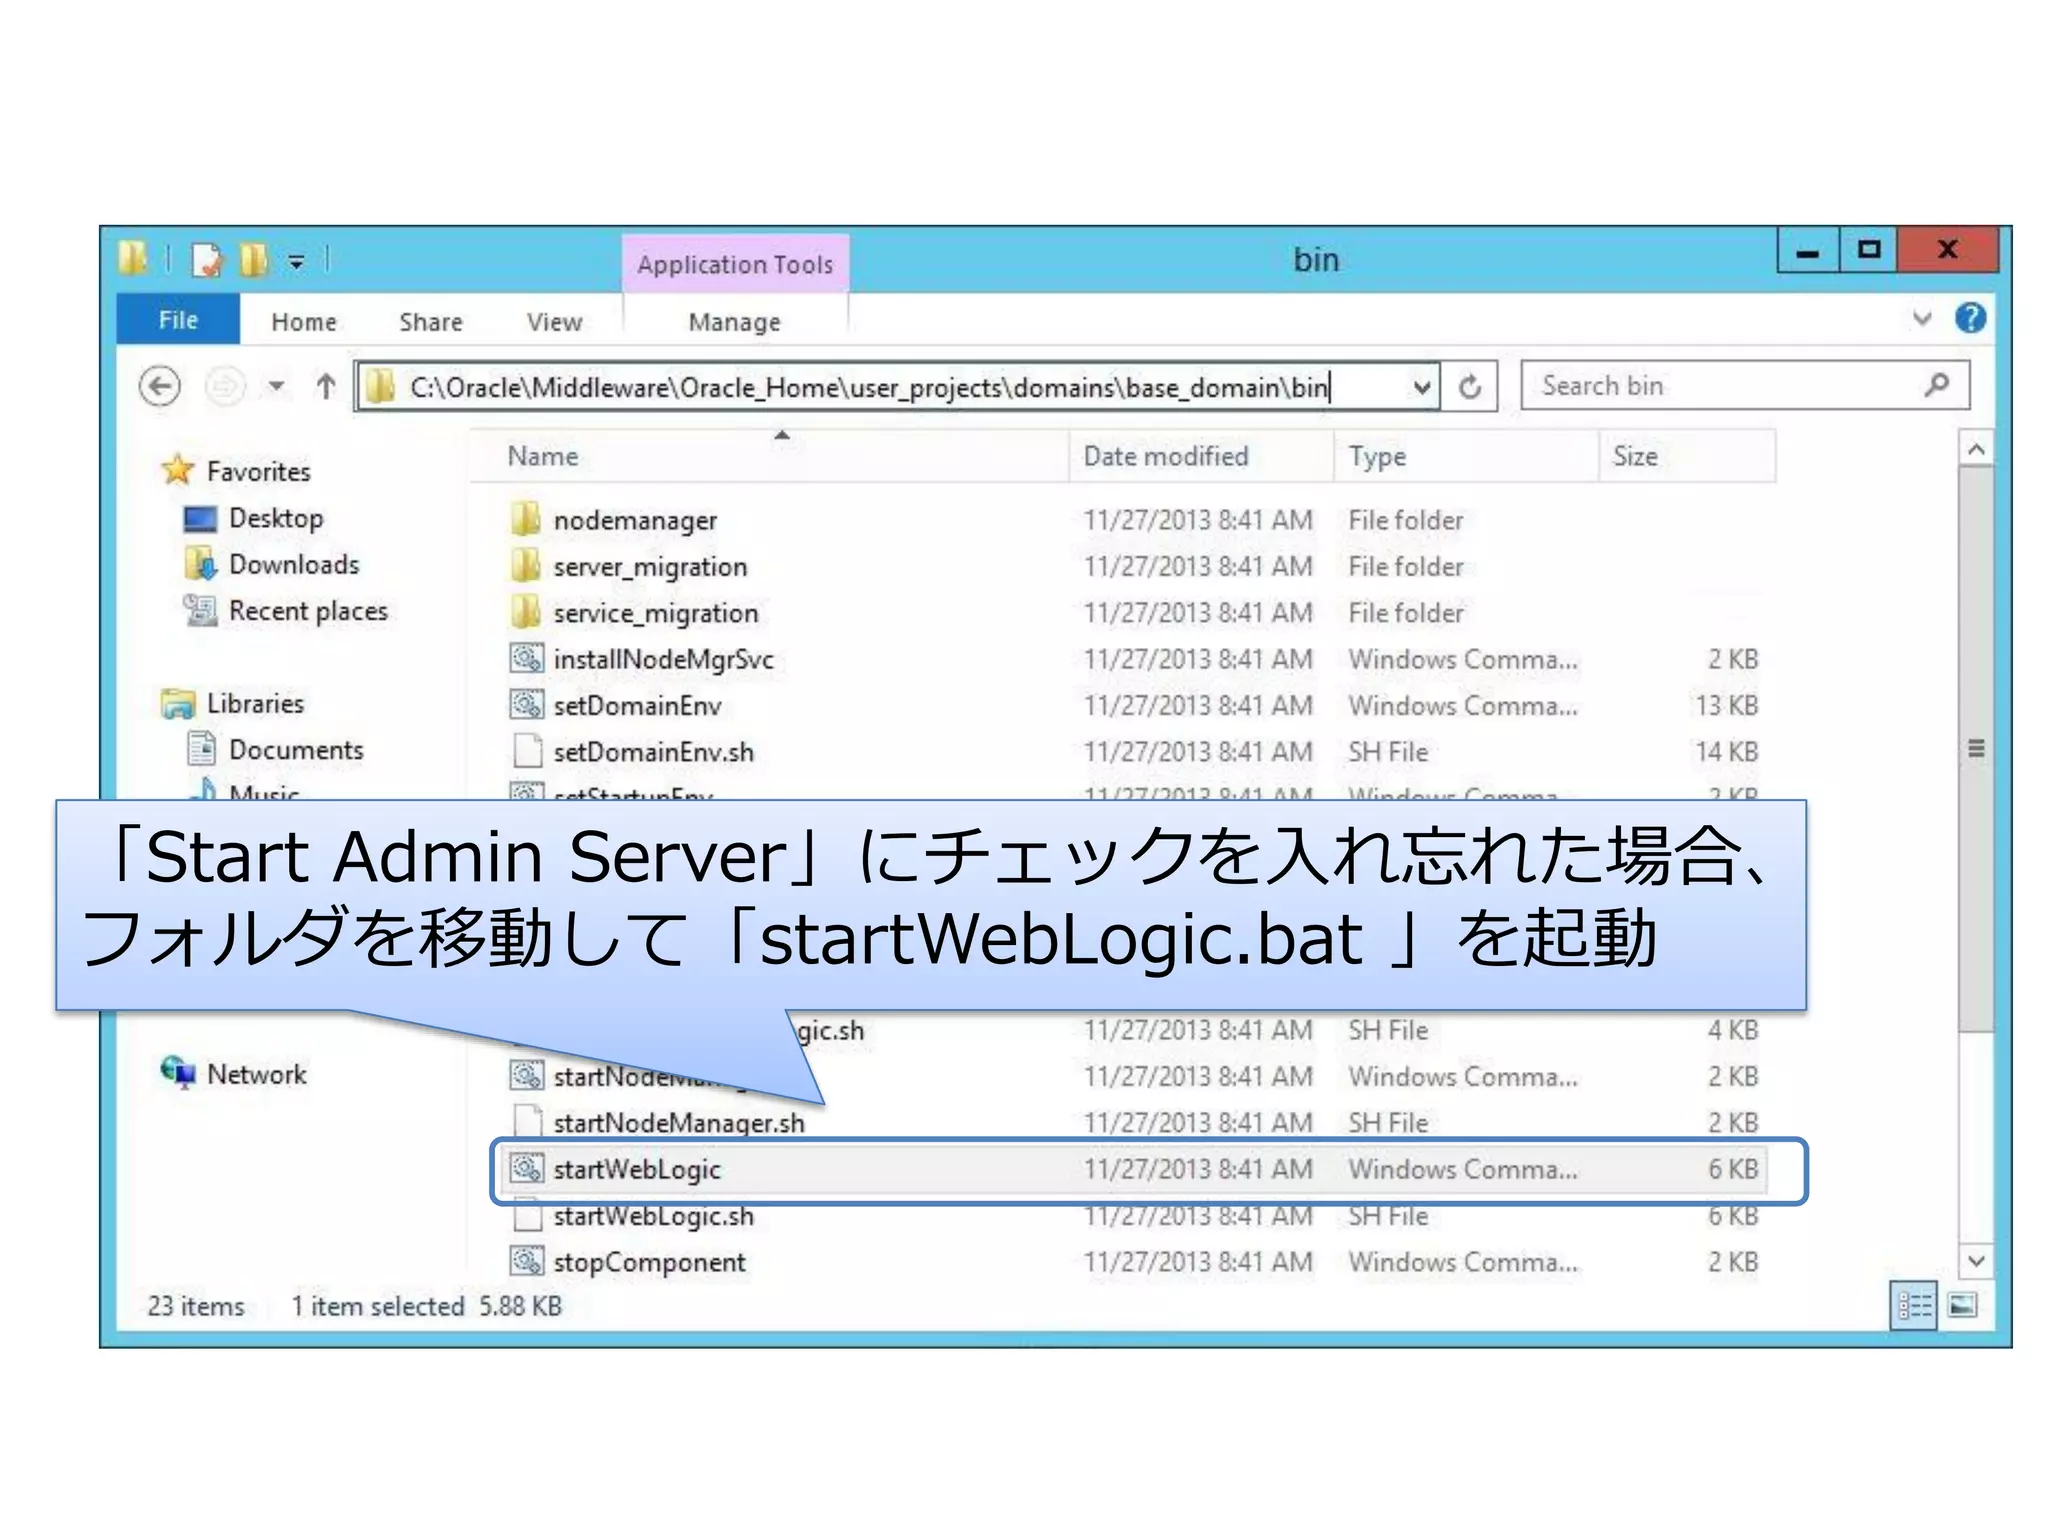The height and width of the screenshot is (1536, 2048).
Task: Click the scrollbar up arrow
Action: [1975, 449]
